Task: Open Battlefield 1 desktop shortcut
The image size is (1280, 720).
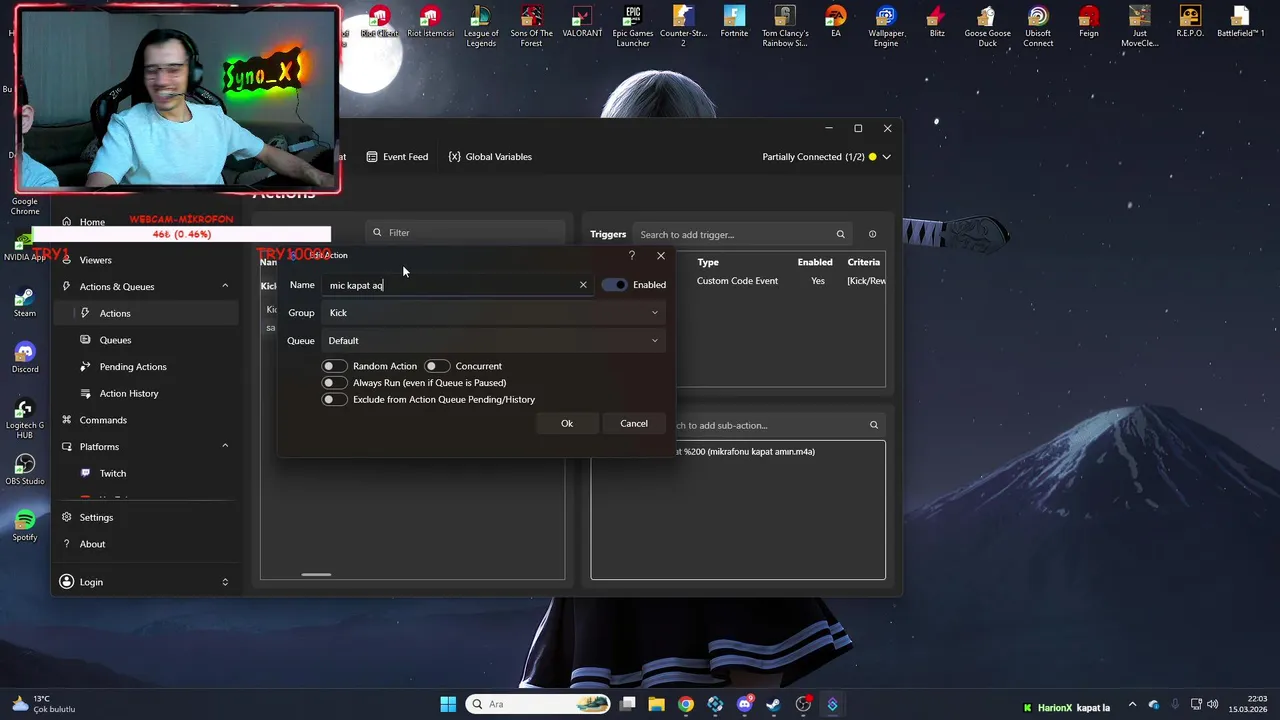Action: pos(1241,22)
